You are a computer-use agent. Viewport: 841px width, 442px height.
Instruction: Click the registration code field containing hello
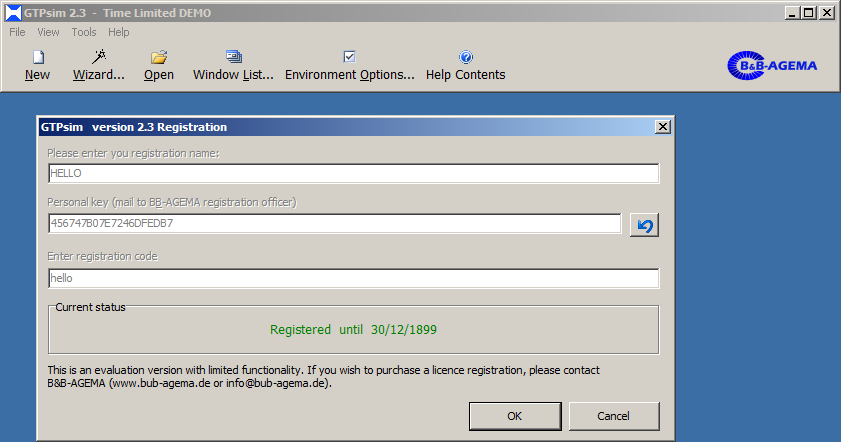pyautogui.click(x=353, y=278)
